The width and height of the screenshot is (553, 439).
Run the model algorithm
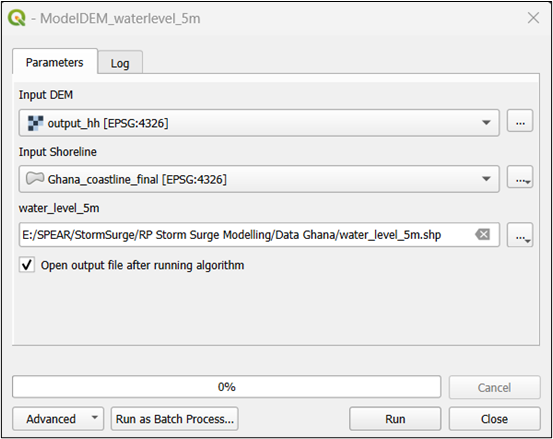(x=395, y=419)
